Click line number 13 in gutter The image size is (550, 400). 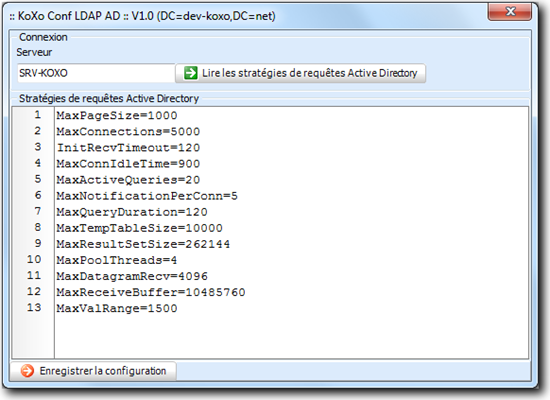pyautogui.click(x=34, y=308)
